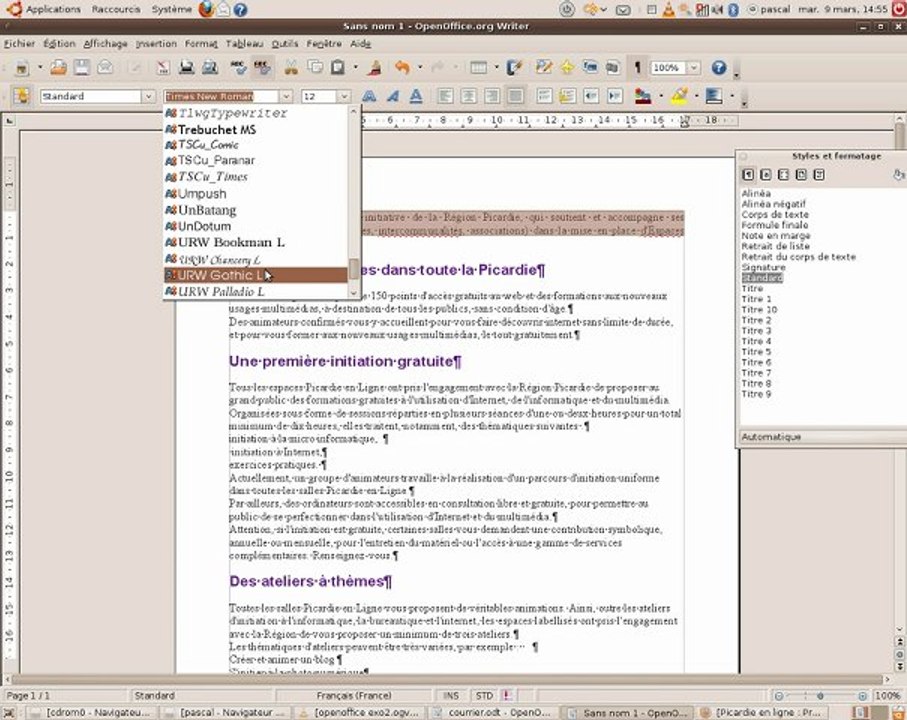The width and height of the screenshot is (907, 720).
Task: Apply the Titre 1 style
Action: pos(757,299)
